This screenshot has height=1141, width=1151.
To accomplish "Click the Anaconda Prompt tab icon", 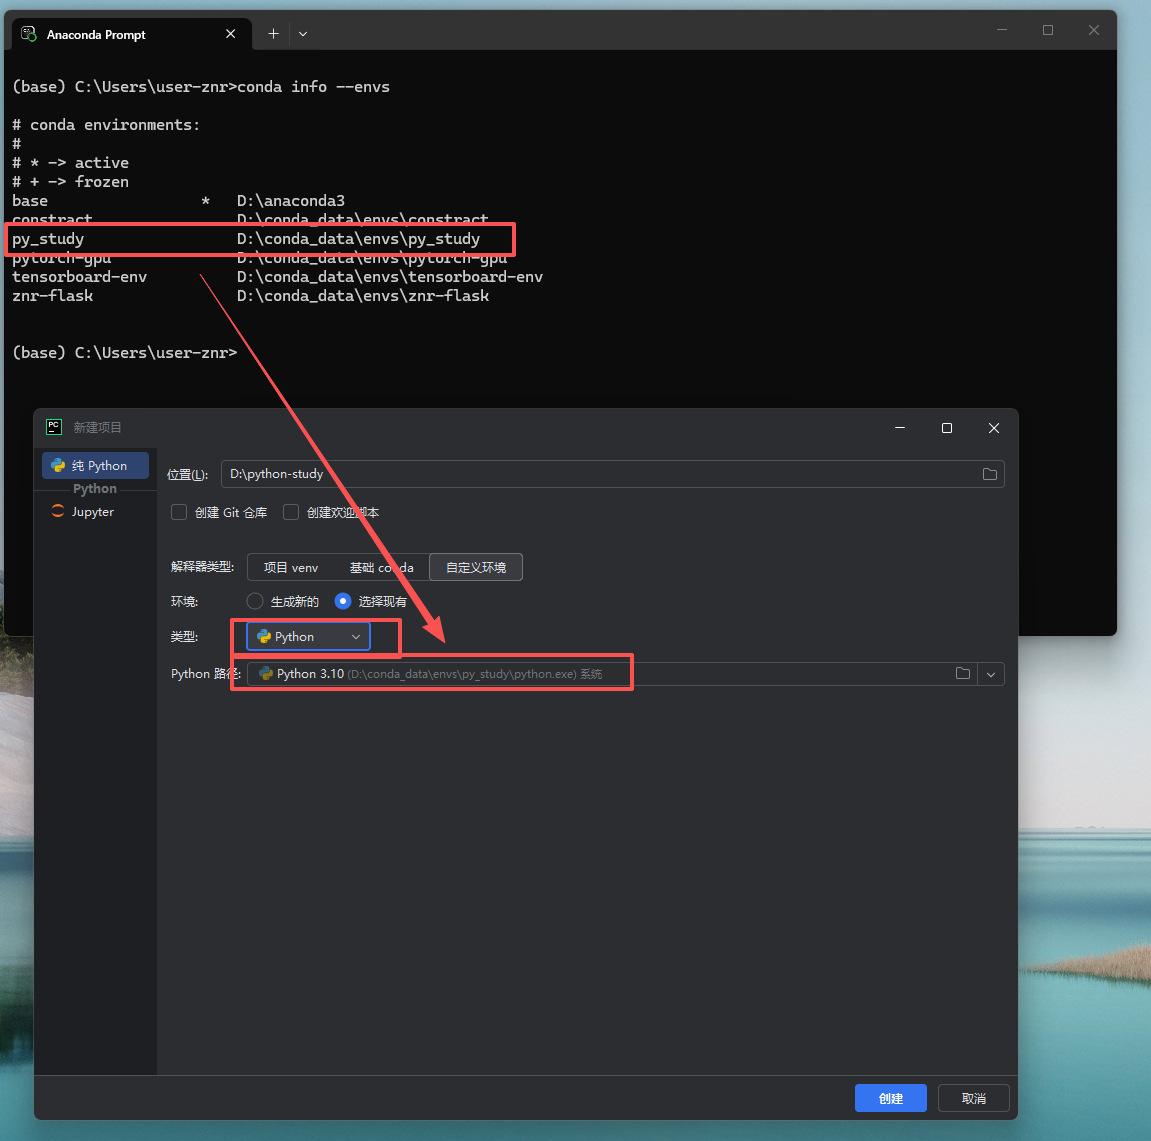I will pyautogui.click(x=29, y=34).
